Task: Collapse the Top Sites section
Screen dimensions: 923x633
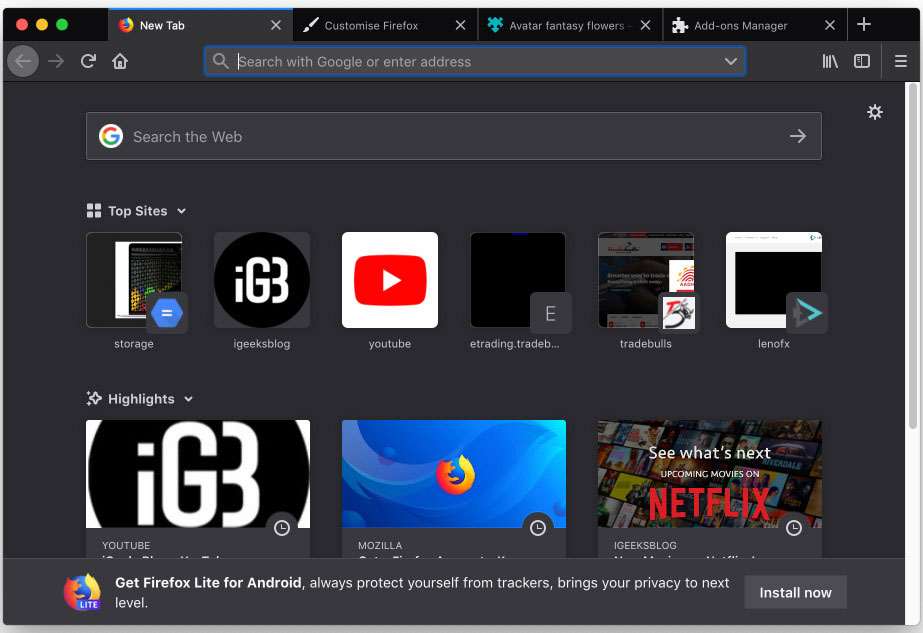Action: coord(181,211)
